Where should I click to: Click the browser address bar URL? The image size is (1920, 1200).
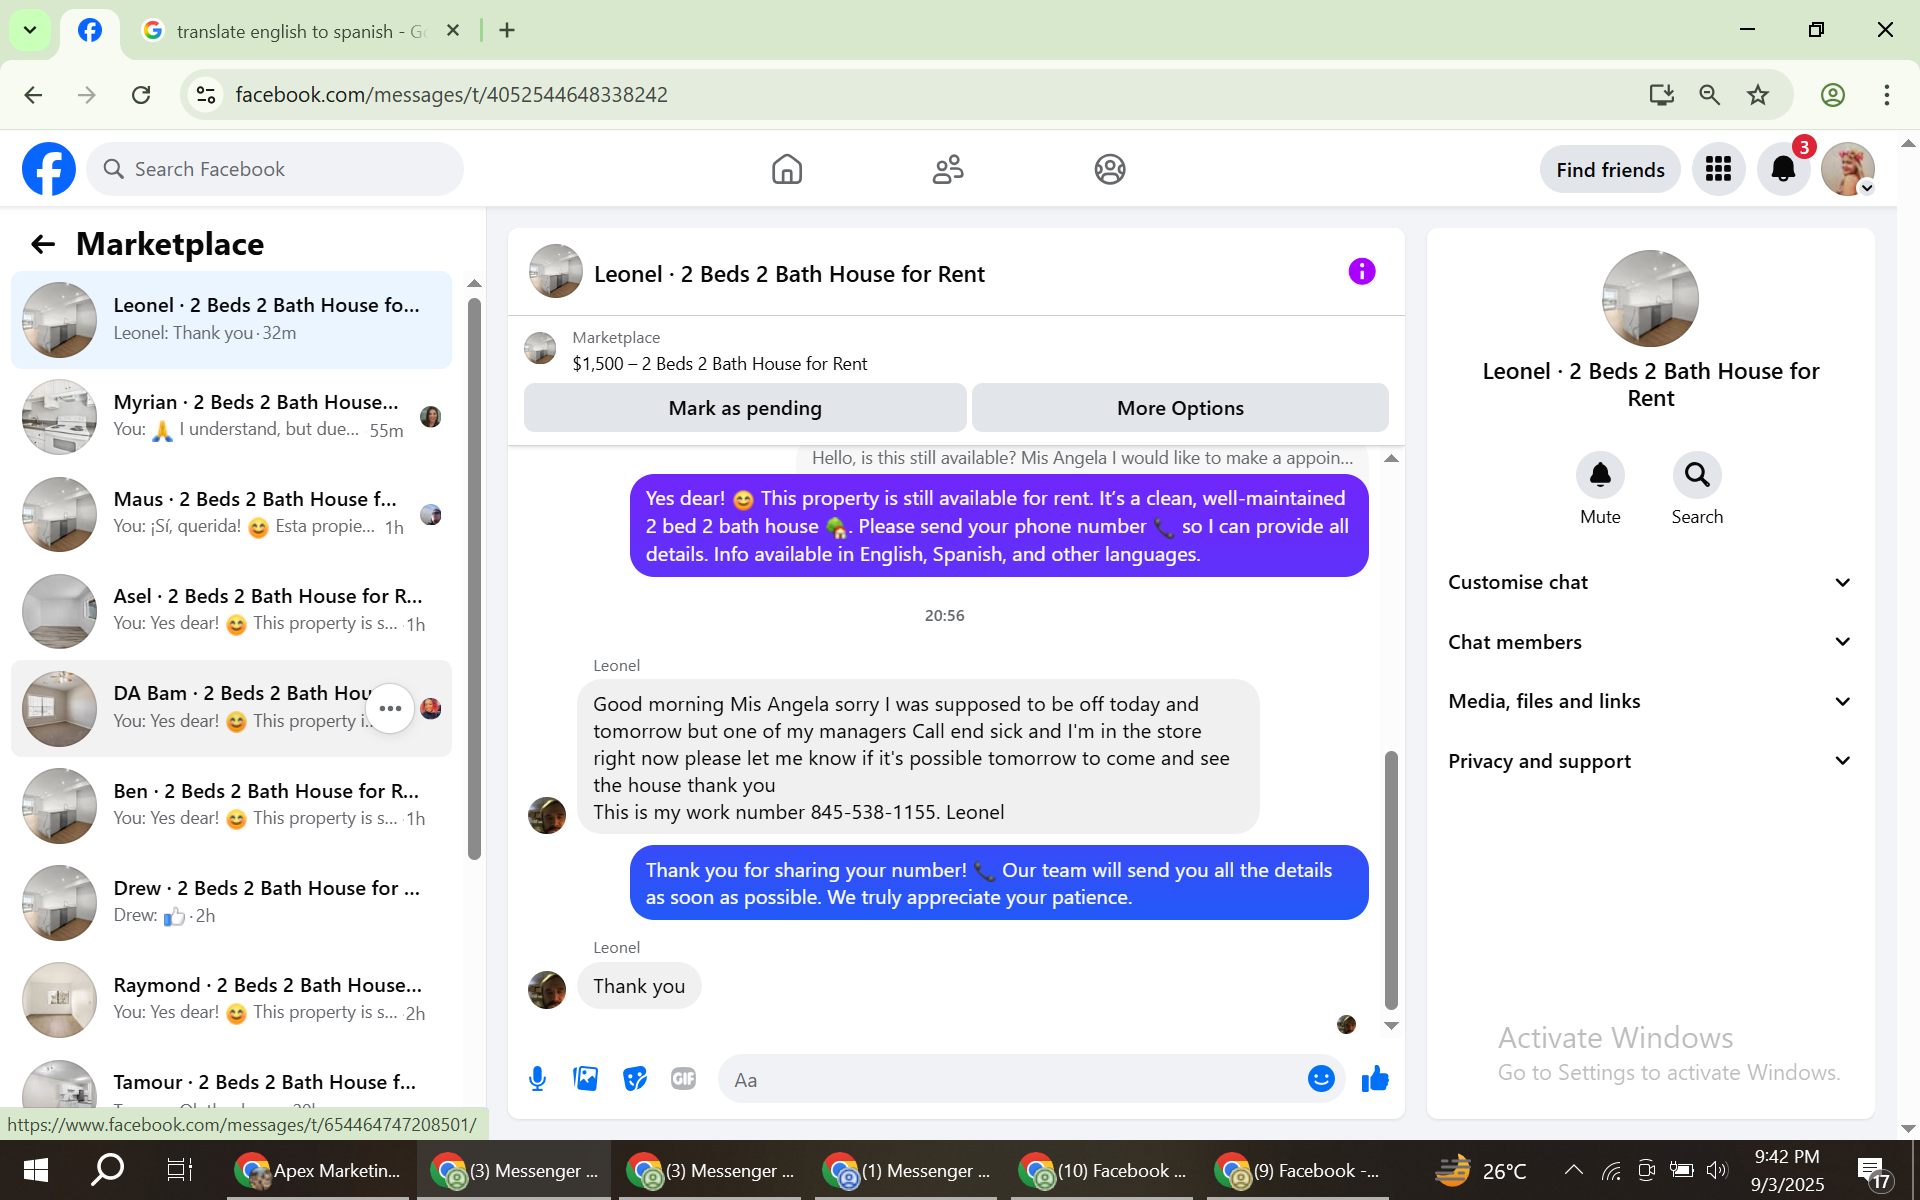(x=451, y=95)
